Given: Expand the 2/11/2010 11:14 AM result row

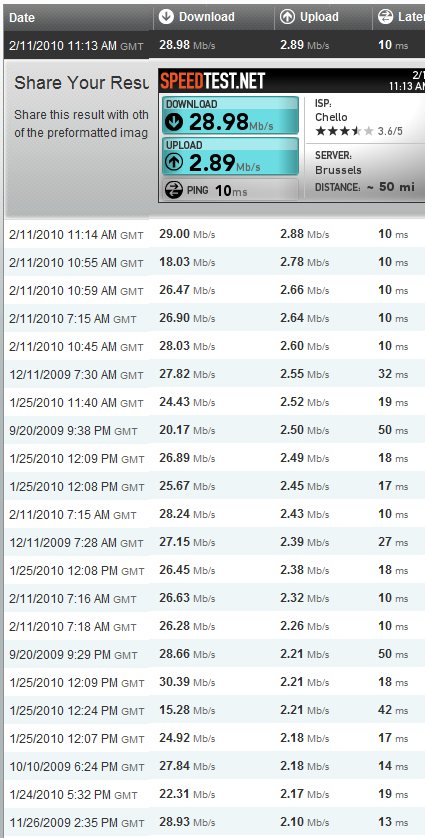Looking at the screenshot, I should (x=214, y=234).
